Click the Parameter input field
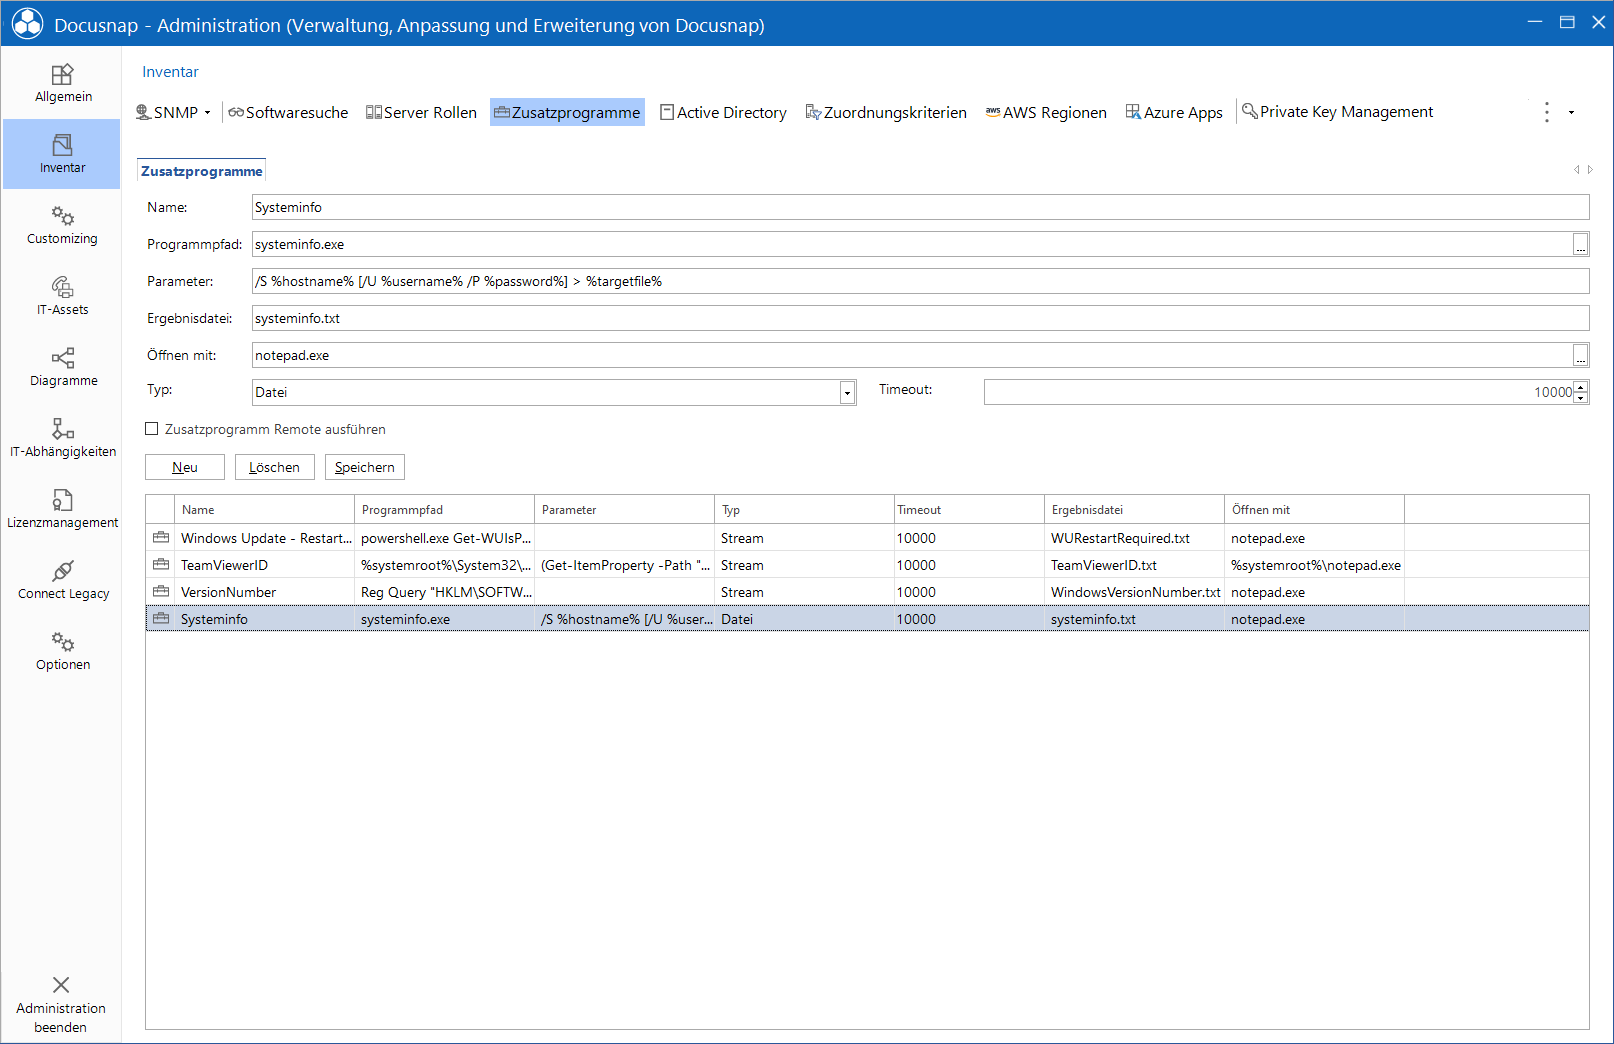Viewport: 1614px width, 1044px height. 920,281
